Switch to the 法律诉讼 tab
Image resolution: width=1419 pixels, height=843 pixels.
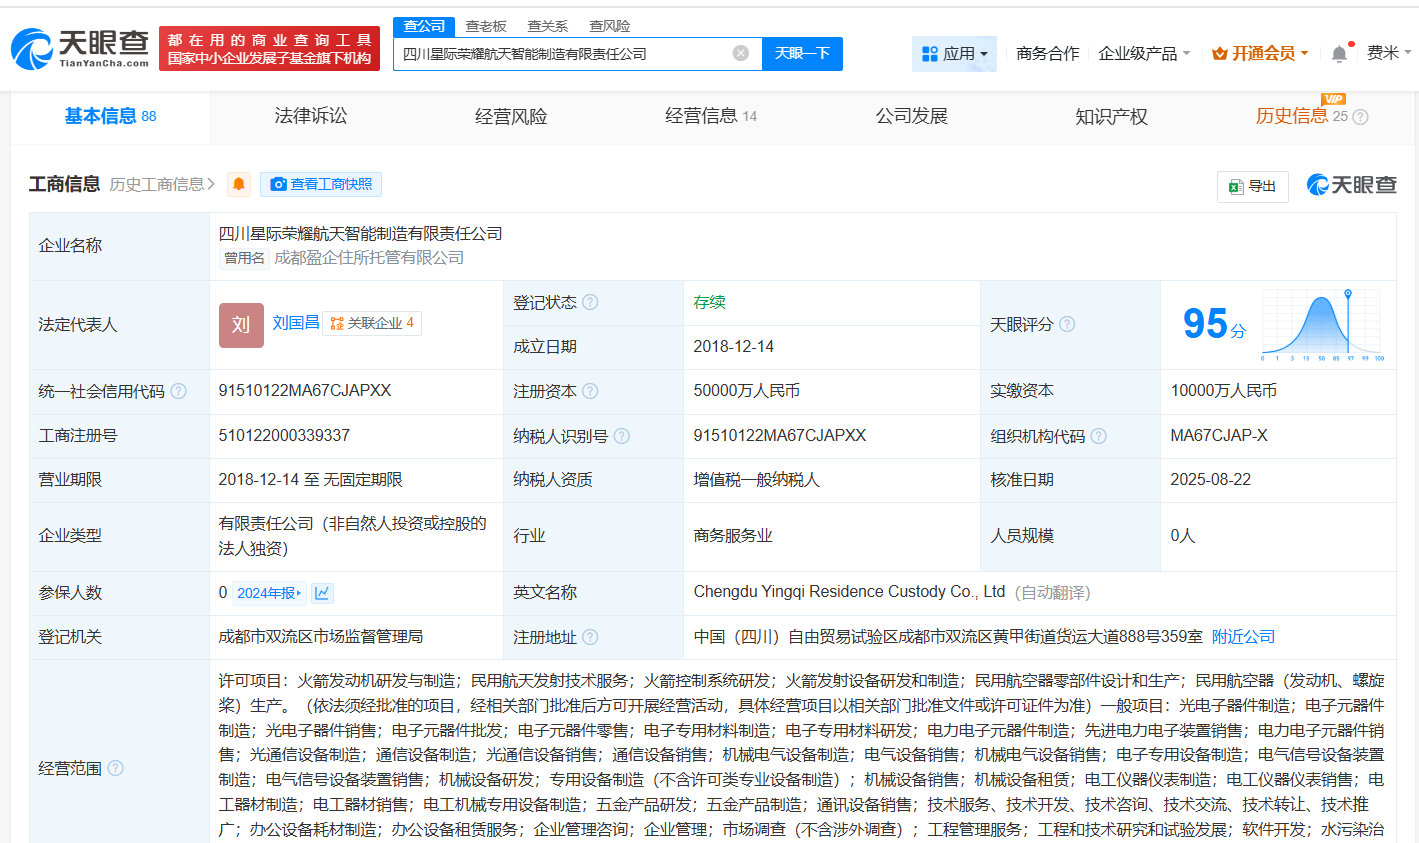point(311,116)
